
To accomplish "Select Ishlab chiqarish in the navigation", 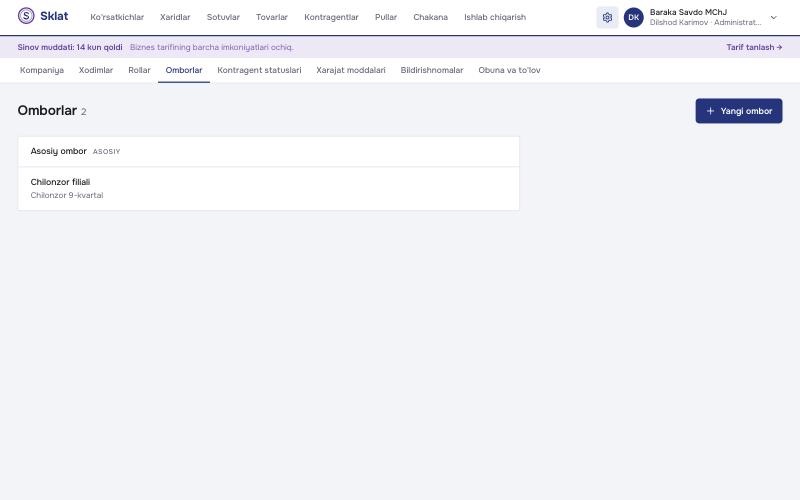I will [495, 17].
